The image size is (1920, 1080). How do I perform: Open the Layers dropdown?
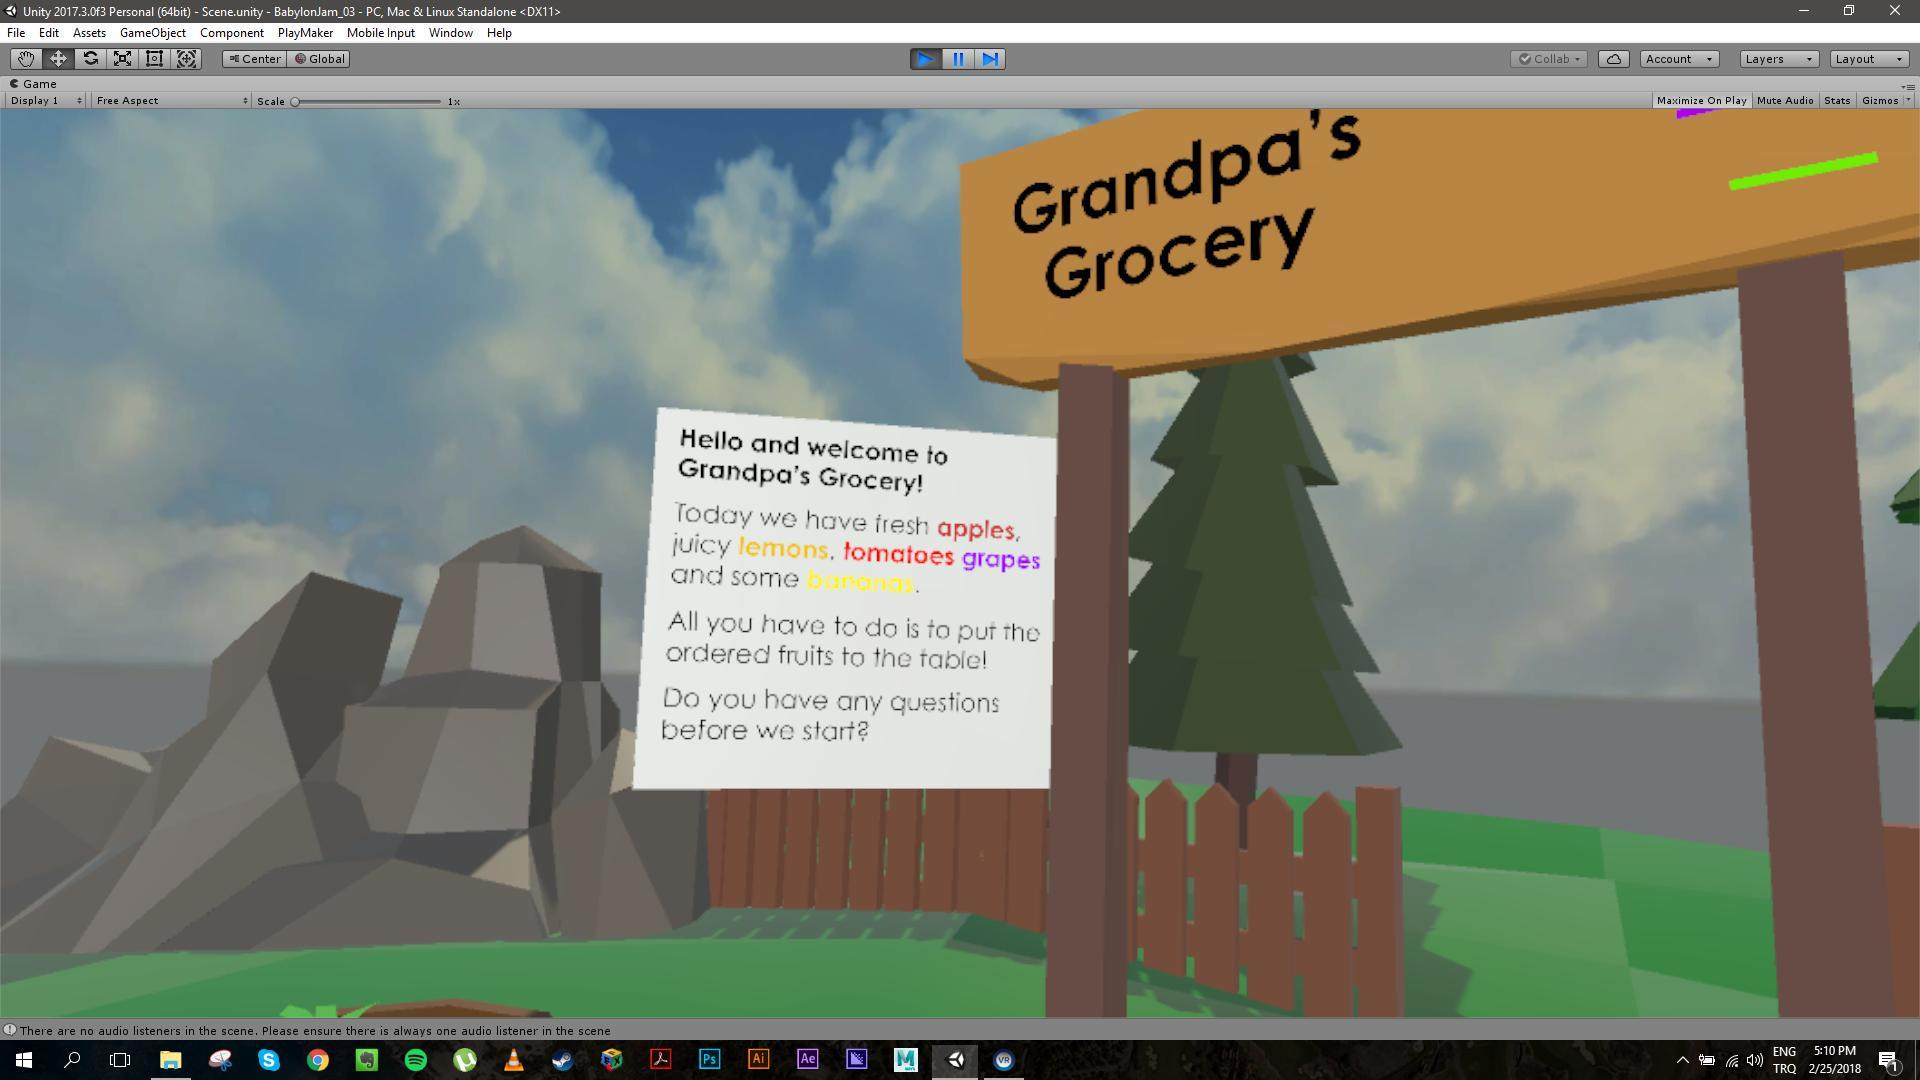pyautogui.click(x=1779, y=59)
